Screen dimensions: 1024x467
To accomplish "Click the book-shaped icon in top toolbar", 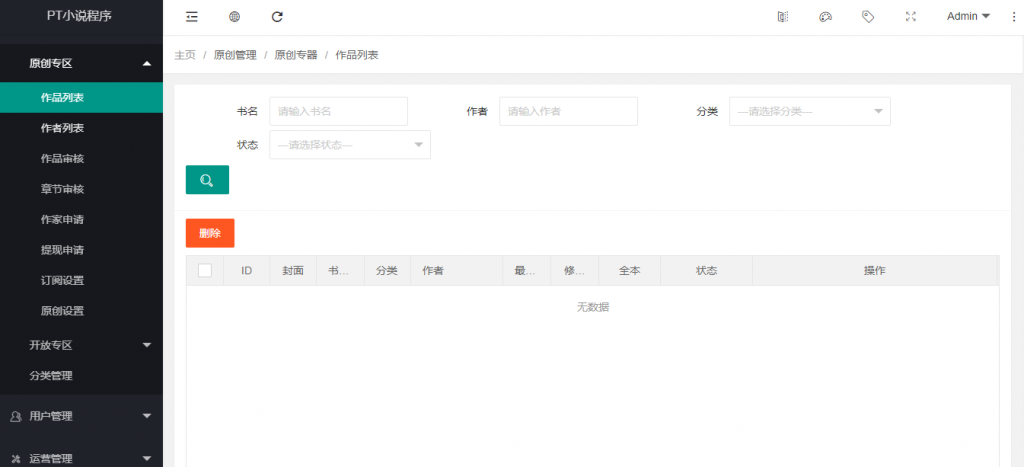I will point(783,16).
